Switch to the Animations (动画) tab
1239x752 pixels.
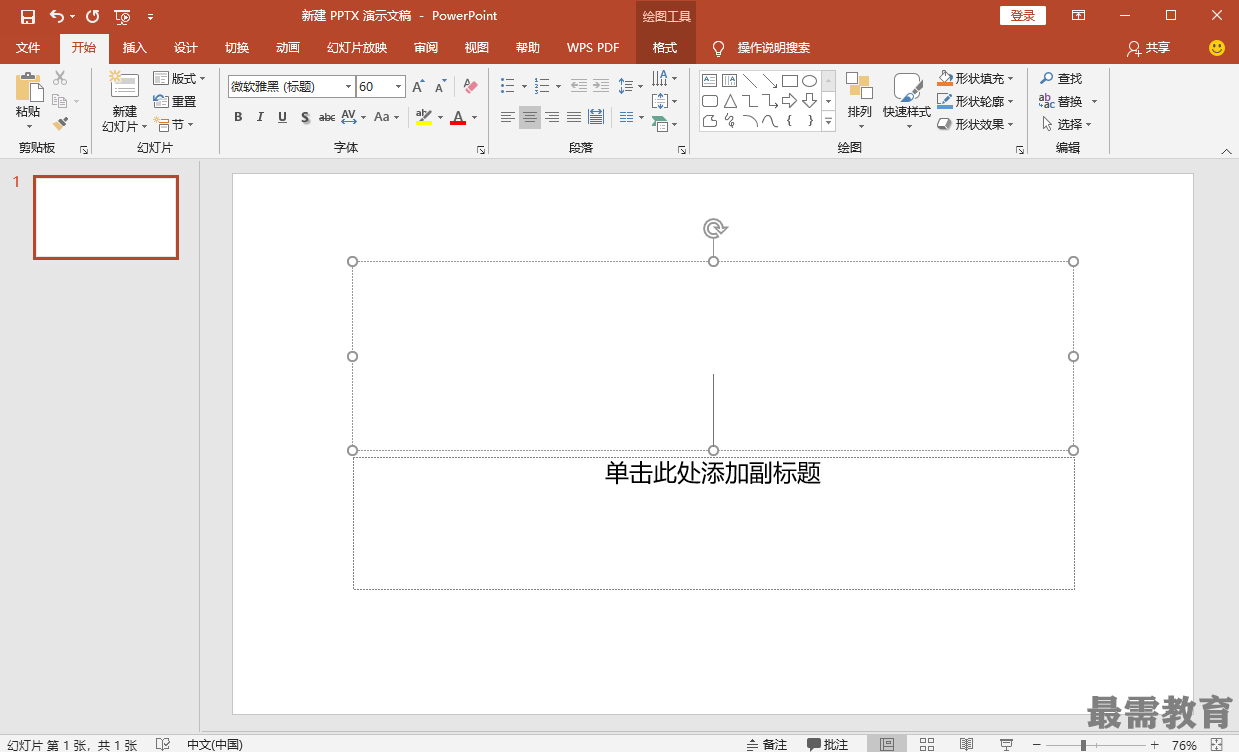(x=288, y=48)
